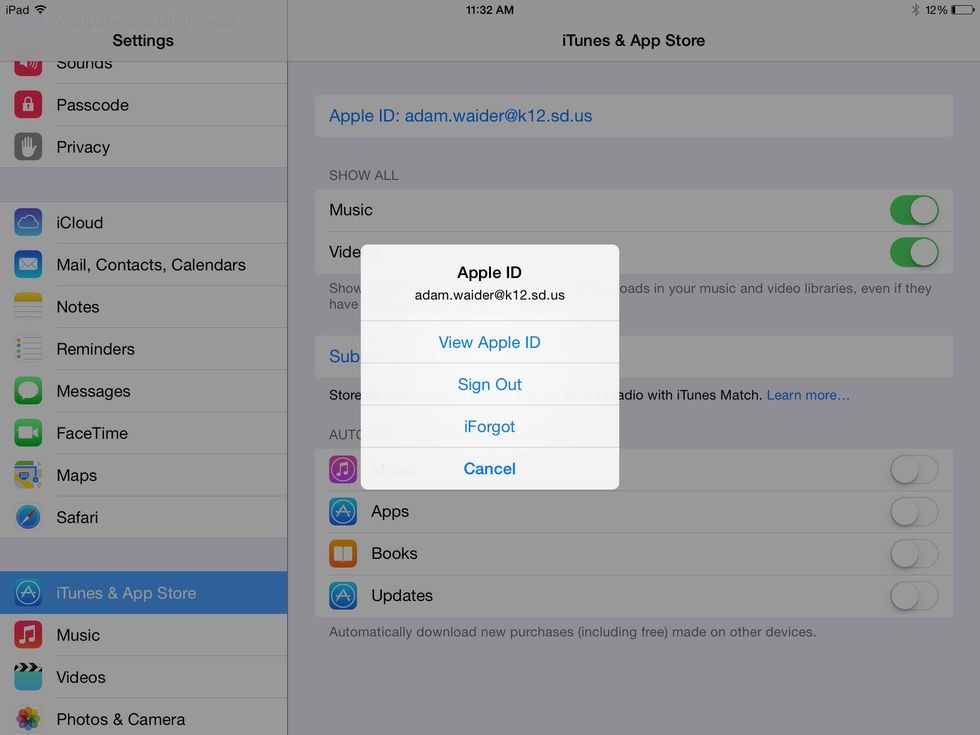980x735 pixels.
Task: Tap the Messages bubble icon
Action: tap(28, 391)
